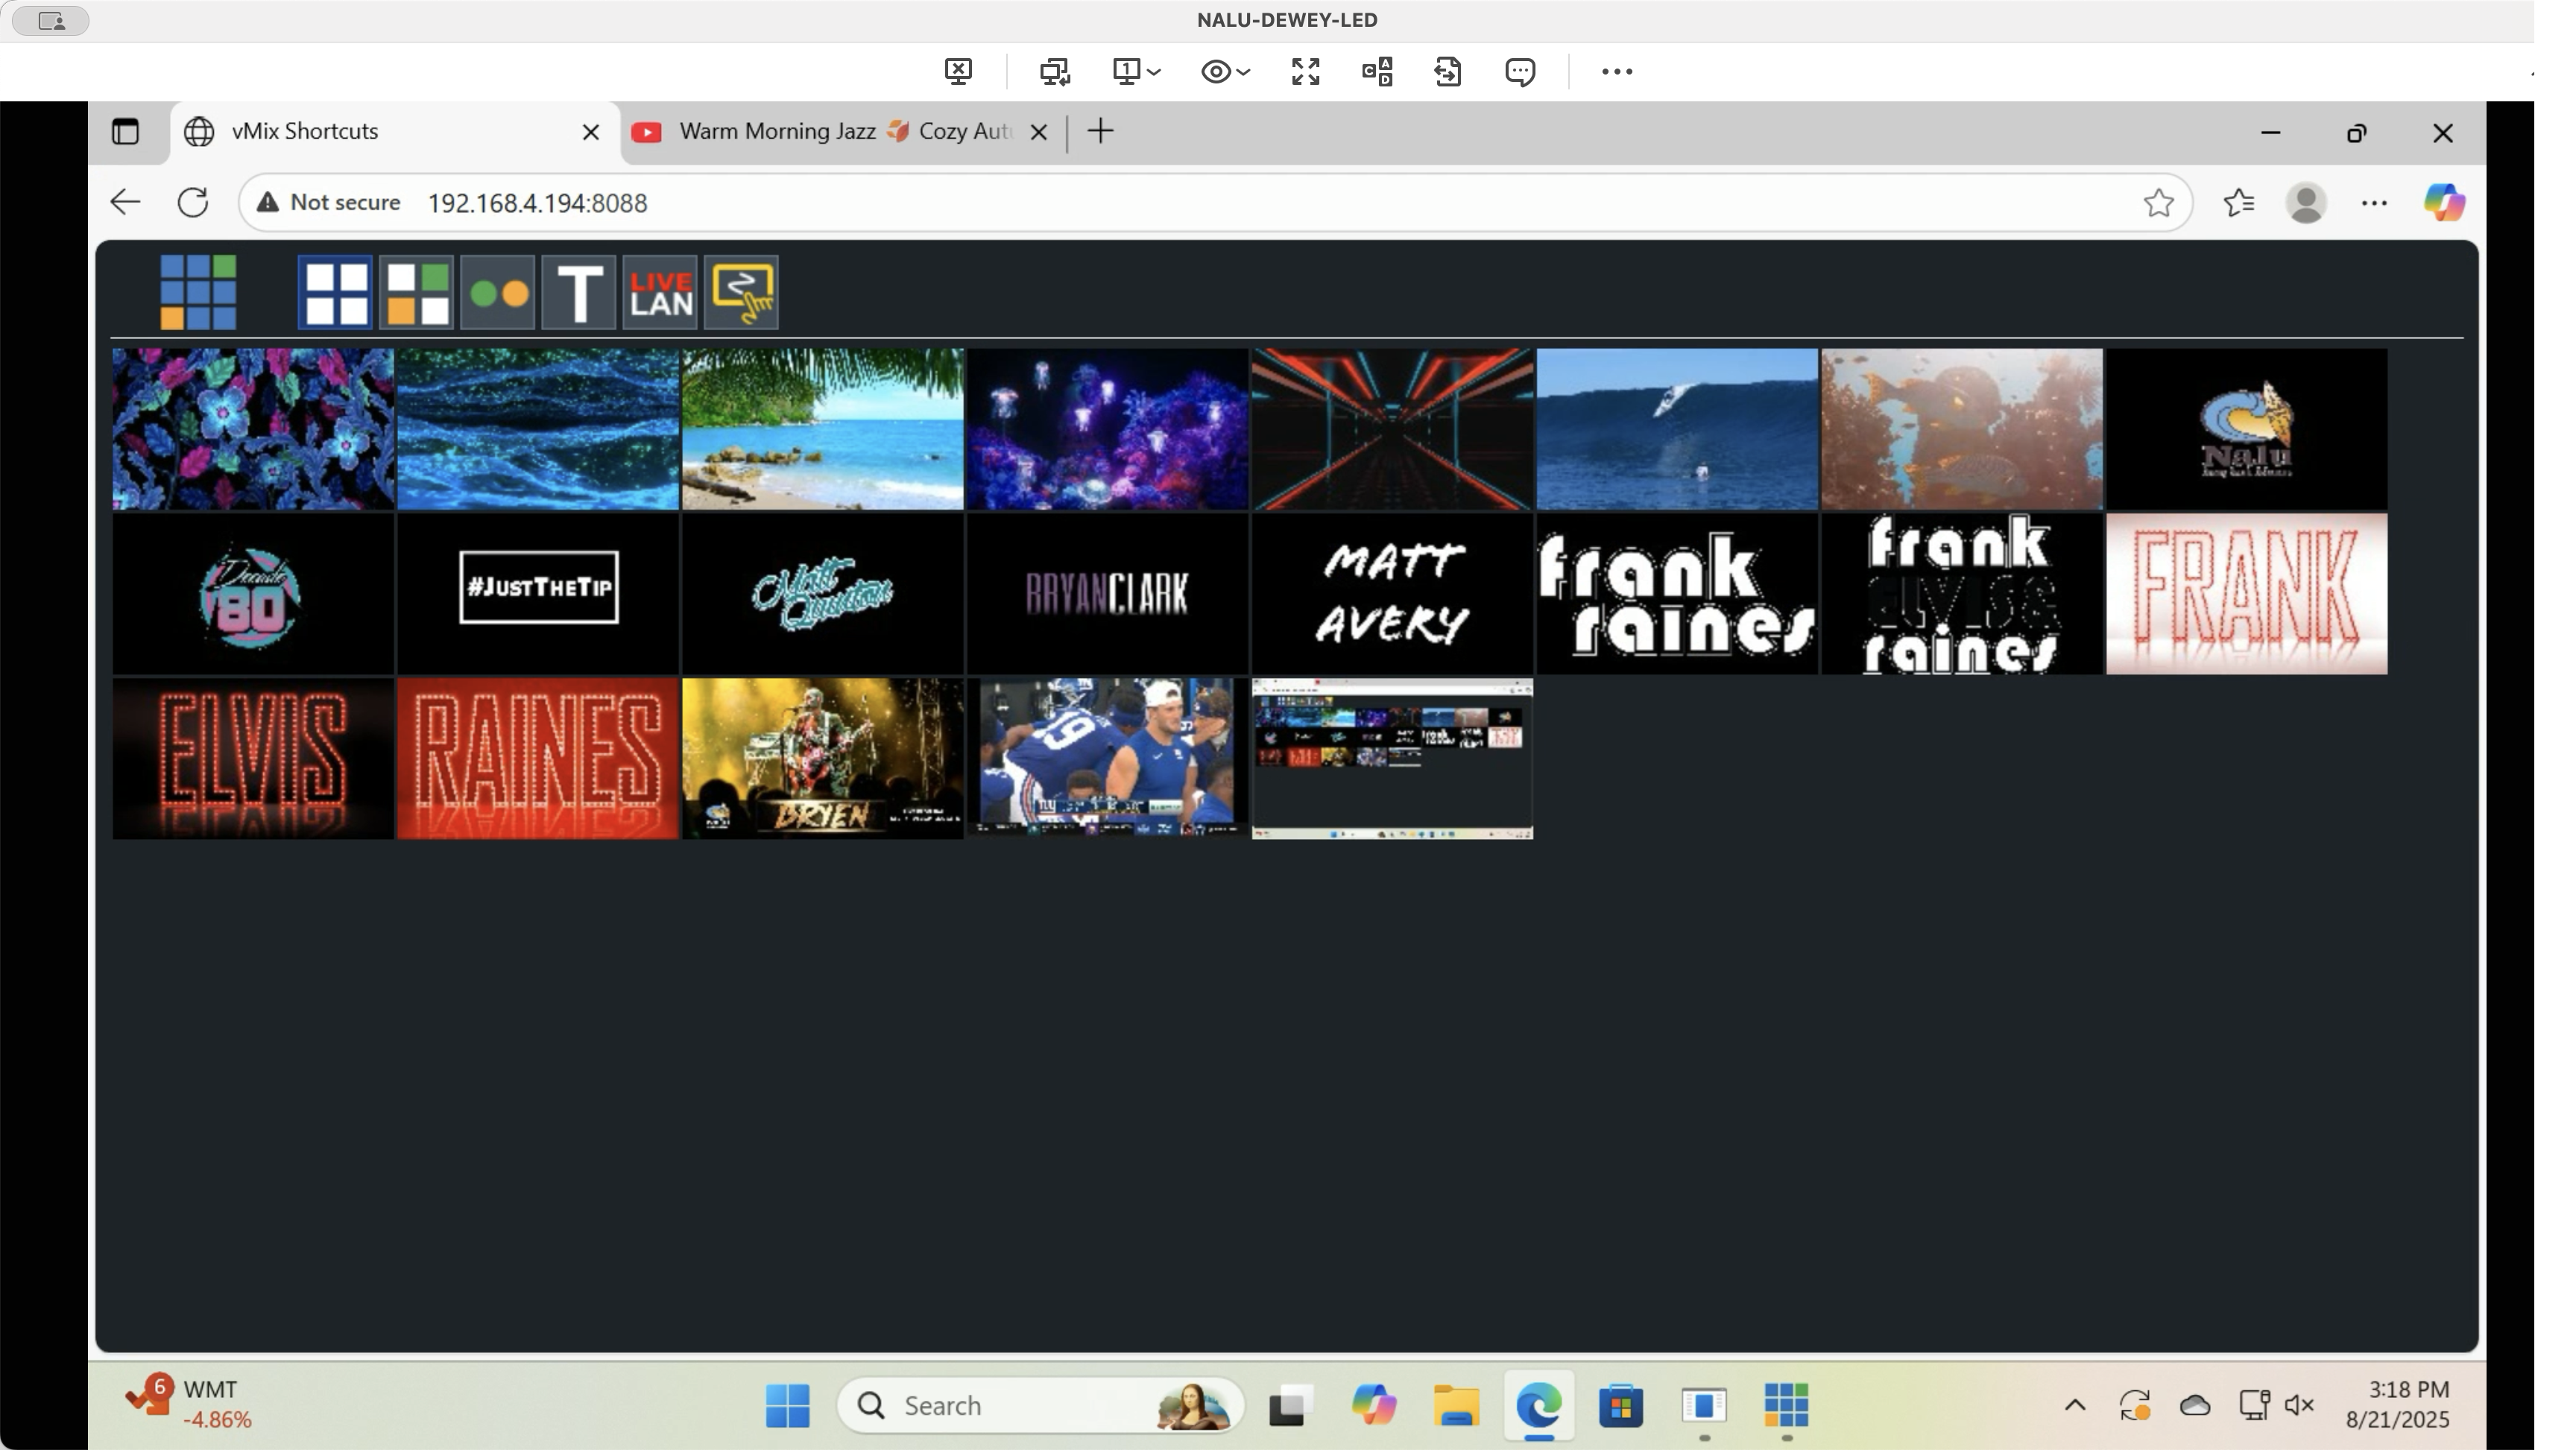Select the 'frank elvis raines' input
This screenshot has width=2576, height=1450.
pos(1962,594)
